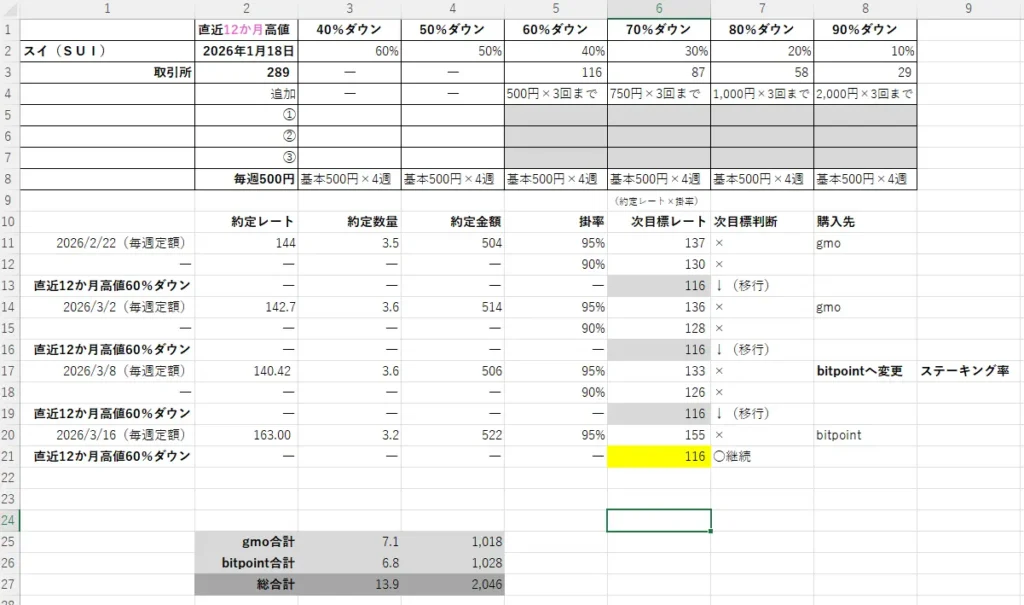Select the 90%ダウン column heading cell
The width and height of the screenshot is (1024, 605).
865,29
